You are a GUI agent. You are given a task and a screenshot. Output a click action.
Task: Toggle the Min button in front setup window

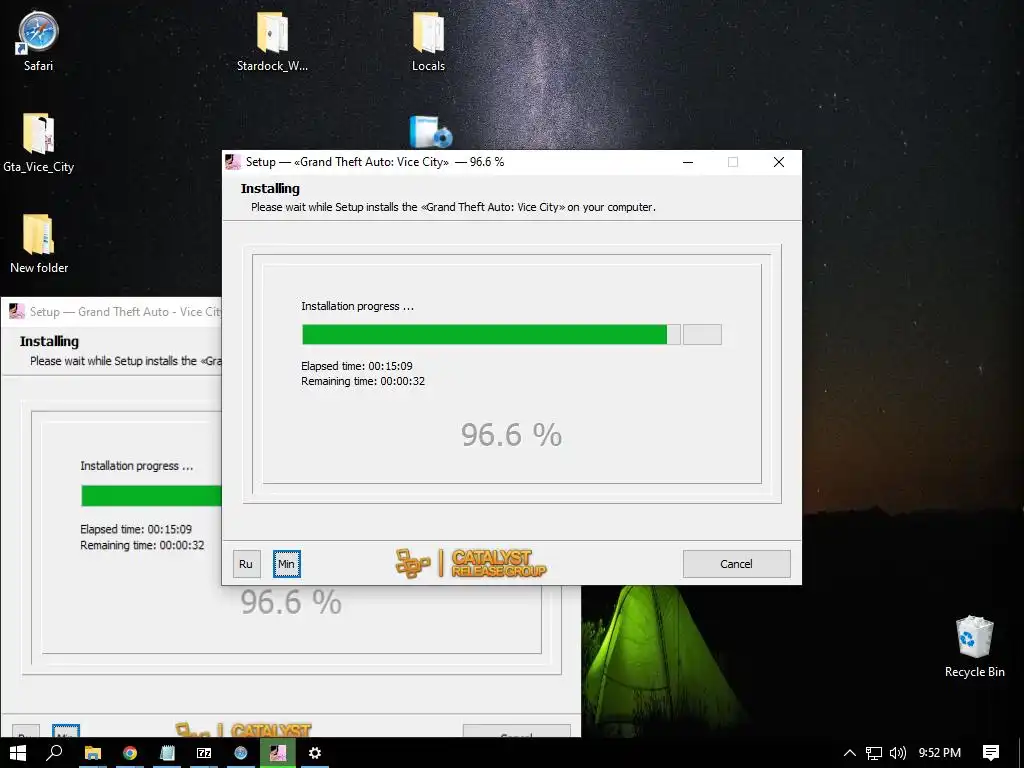pyautogui.click(x=287, y=564)
